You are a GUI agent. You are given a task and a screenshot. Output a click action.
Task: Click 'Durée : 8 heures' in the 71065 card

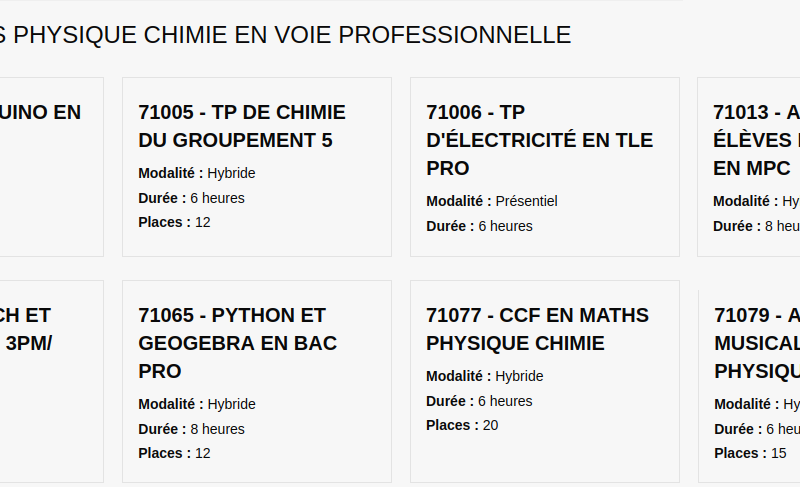[191, 429]
